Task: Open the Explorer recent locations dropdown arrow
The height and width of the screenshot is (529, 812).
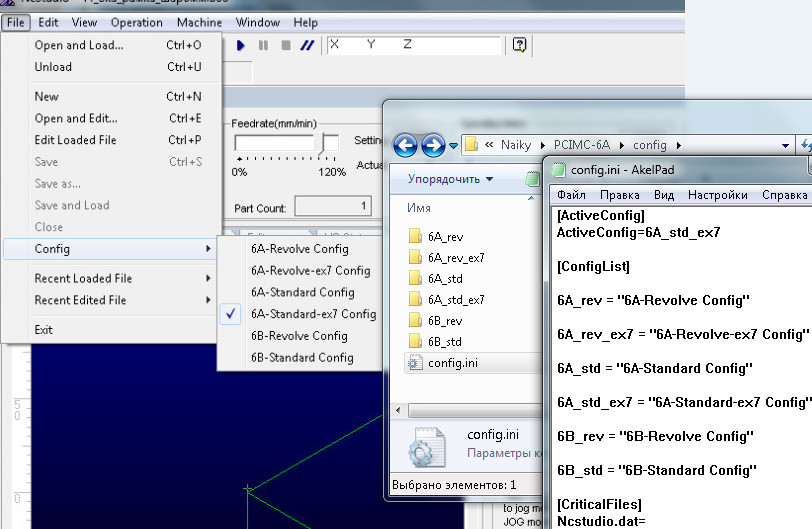Action: click(453, 146)
